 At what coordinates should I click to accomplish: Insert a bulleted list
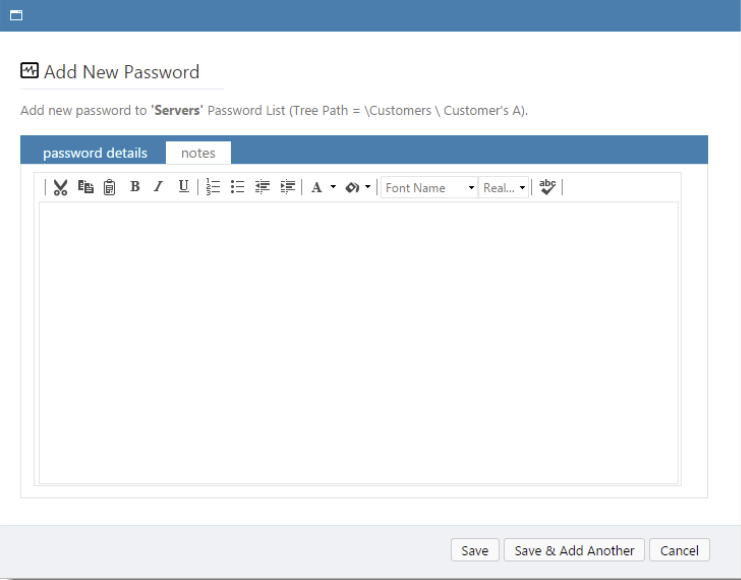238,187
